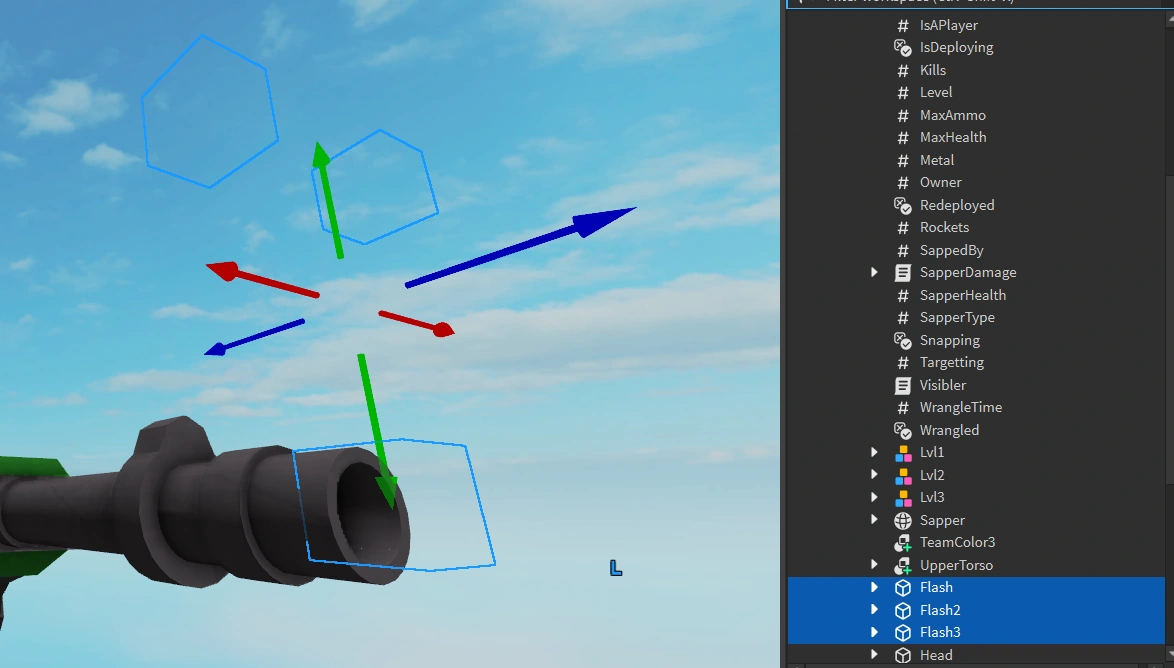
Task: Select the WrangleTime row label
Action: click(961, 407)
